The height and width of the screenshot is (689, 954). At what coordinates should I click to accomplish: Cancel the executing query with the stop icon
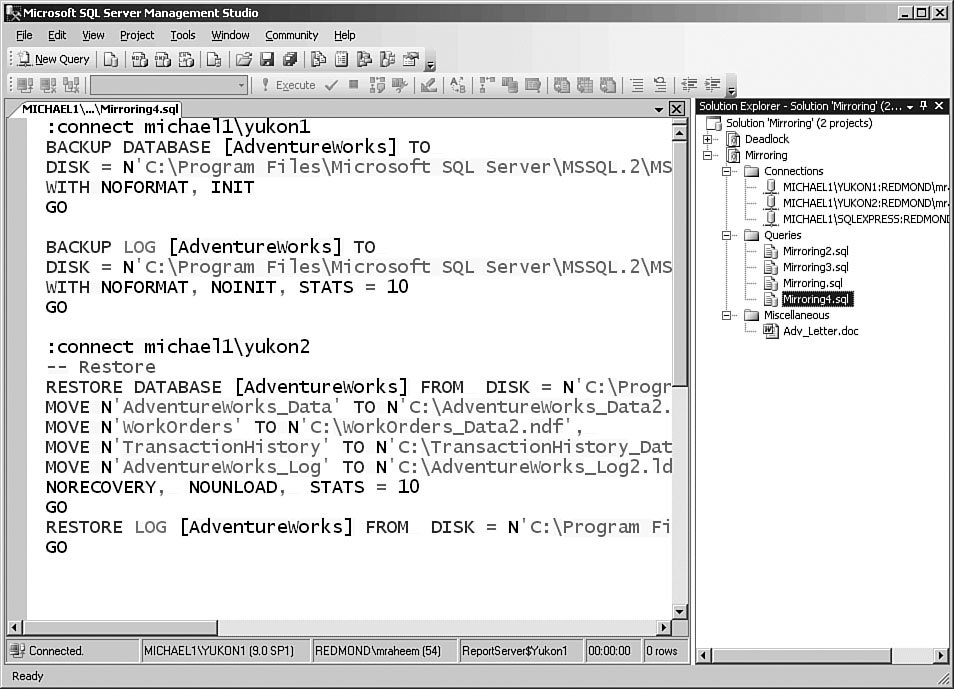click(x=353, y=85)
